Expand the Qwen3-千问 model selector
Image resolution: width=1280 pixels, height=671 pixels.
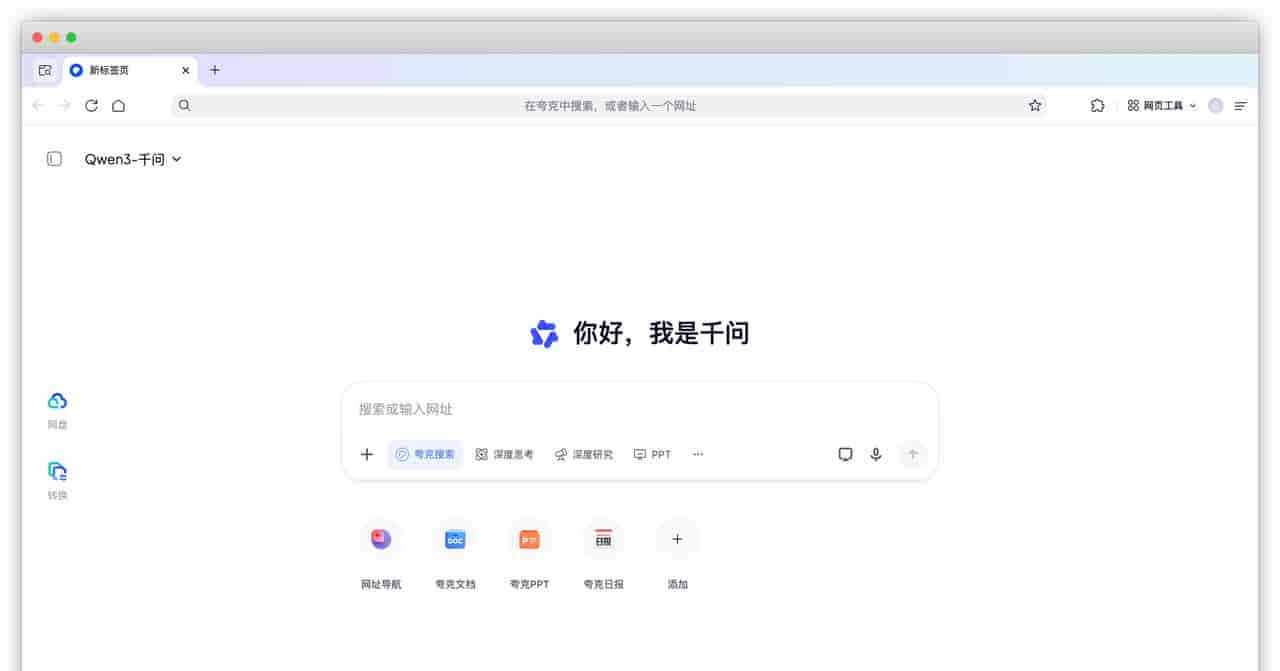coord(133,159)
